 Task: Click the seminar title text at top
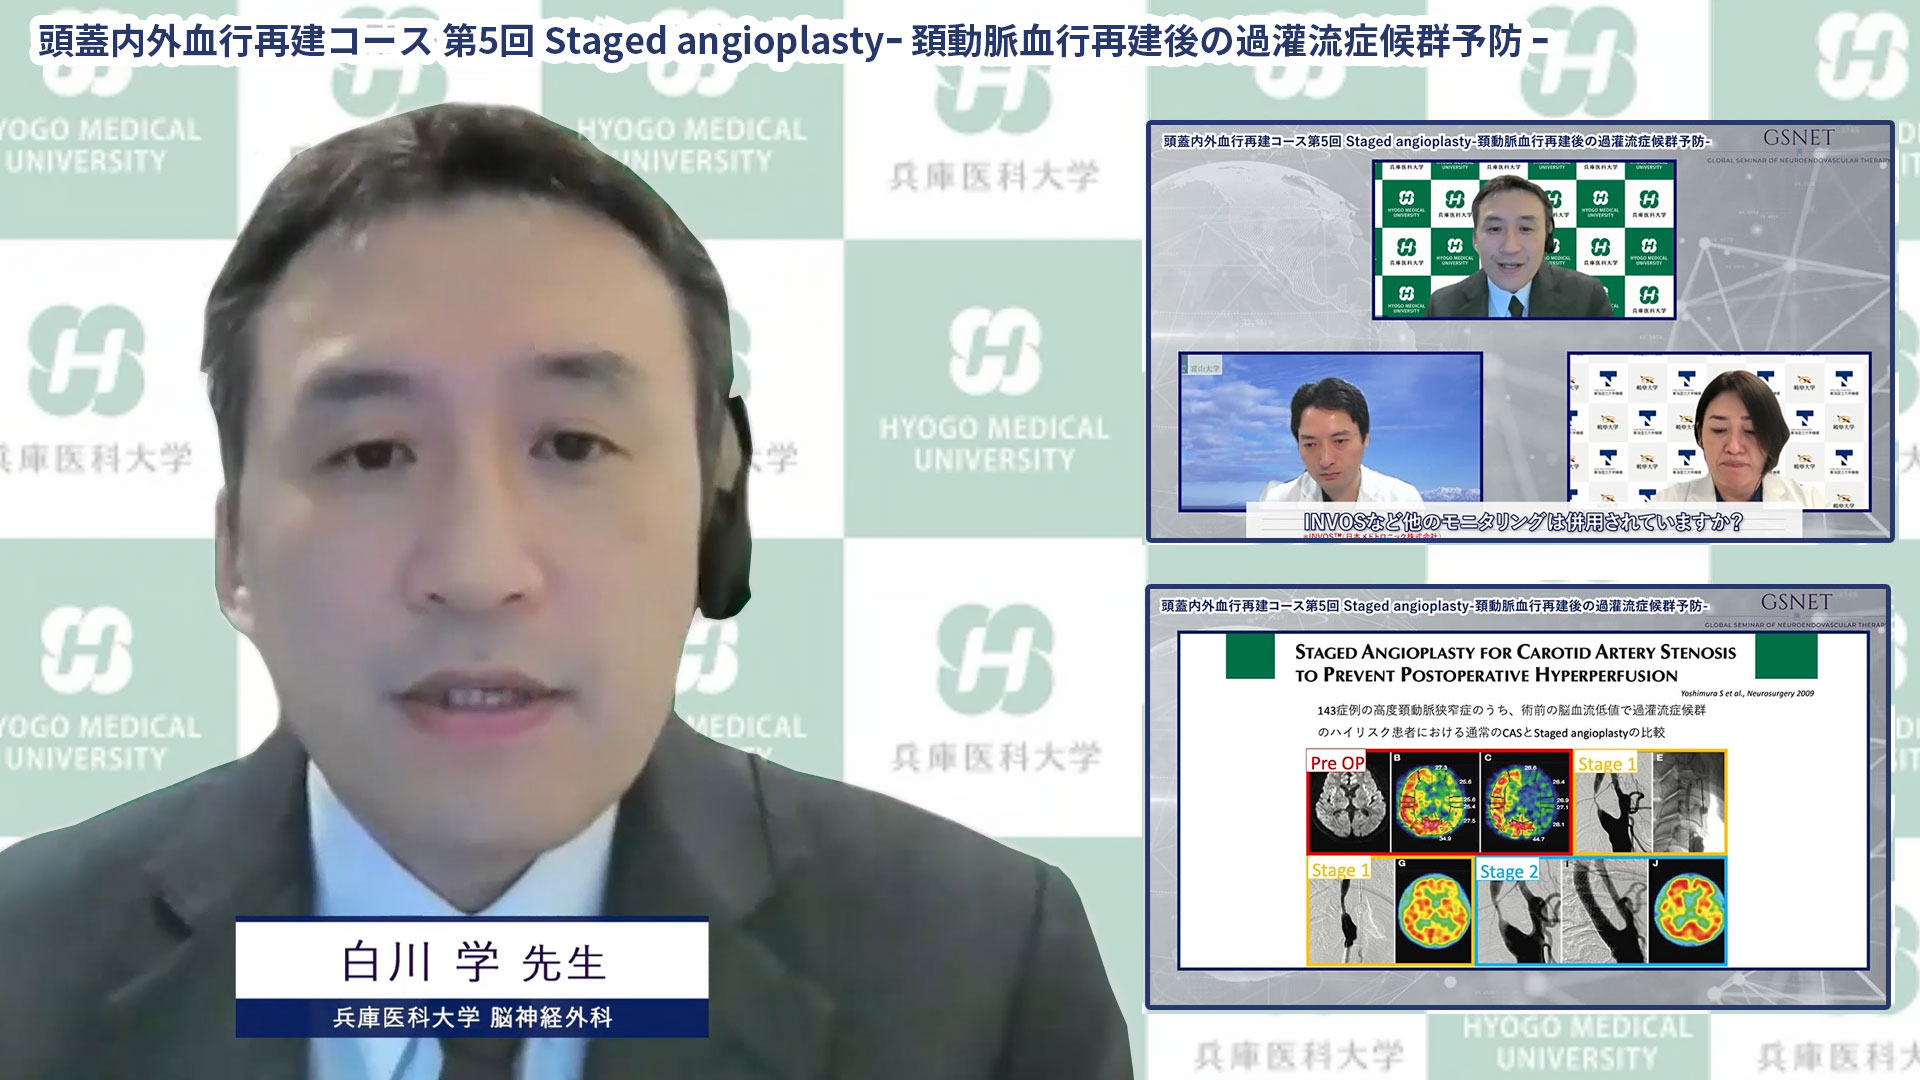pyautogui.click(x=793, y=42)
